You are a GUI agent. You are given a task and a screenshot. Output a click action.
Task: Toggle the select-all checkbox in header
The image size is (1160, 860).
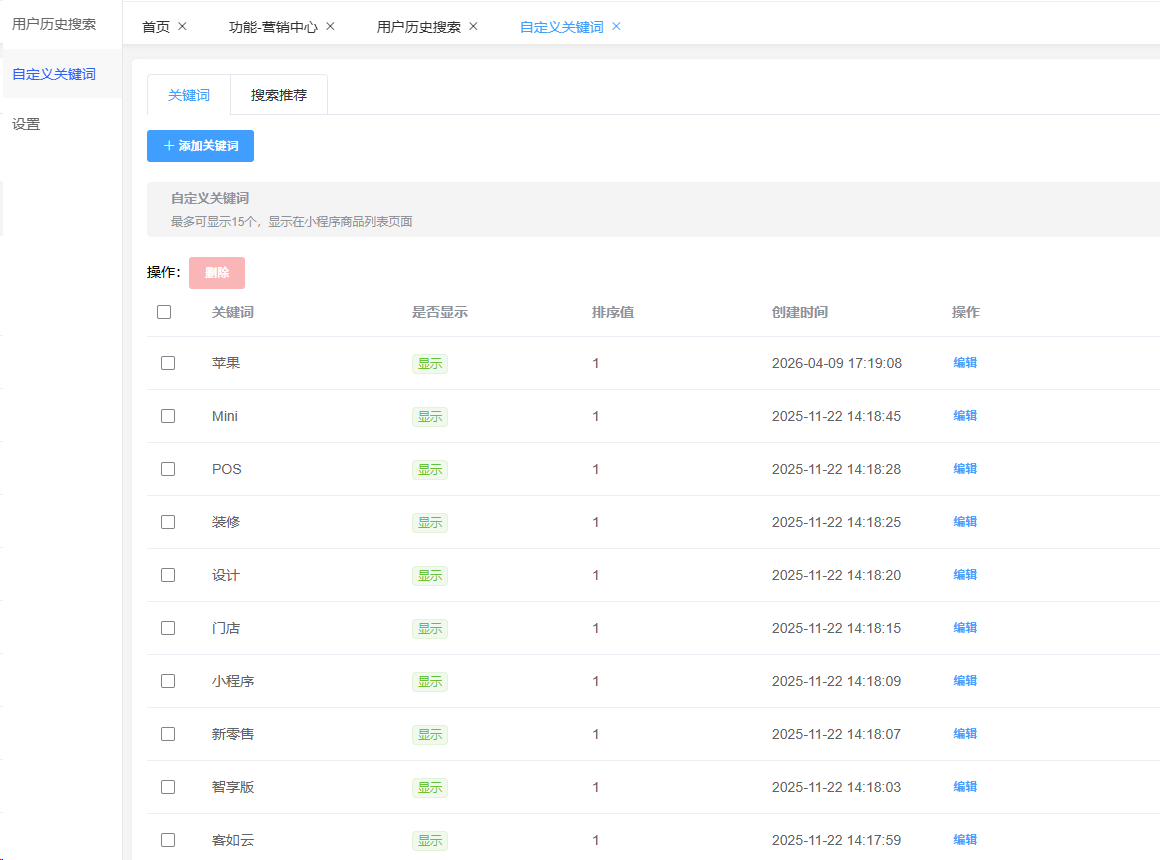(164, 312)
